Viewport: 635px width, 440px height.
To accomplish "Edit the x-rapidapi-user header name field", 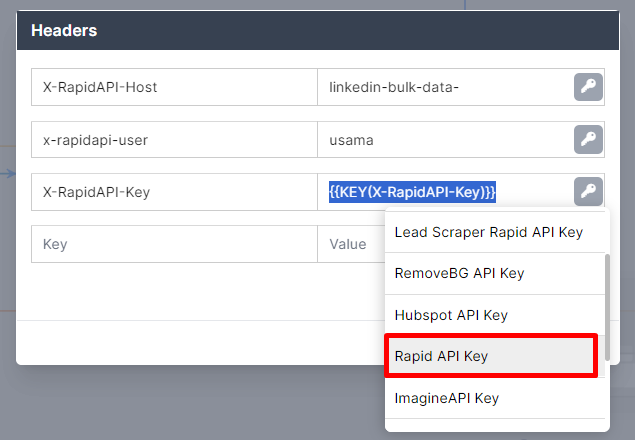I will (174, 140).
